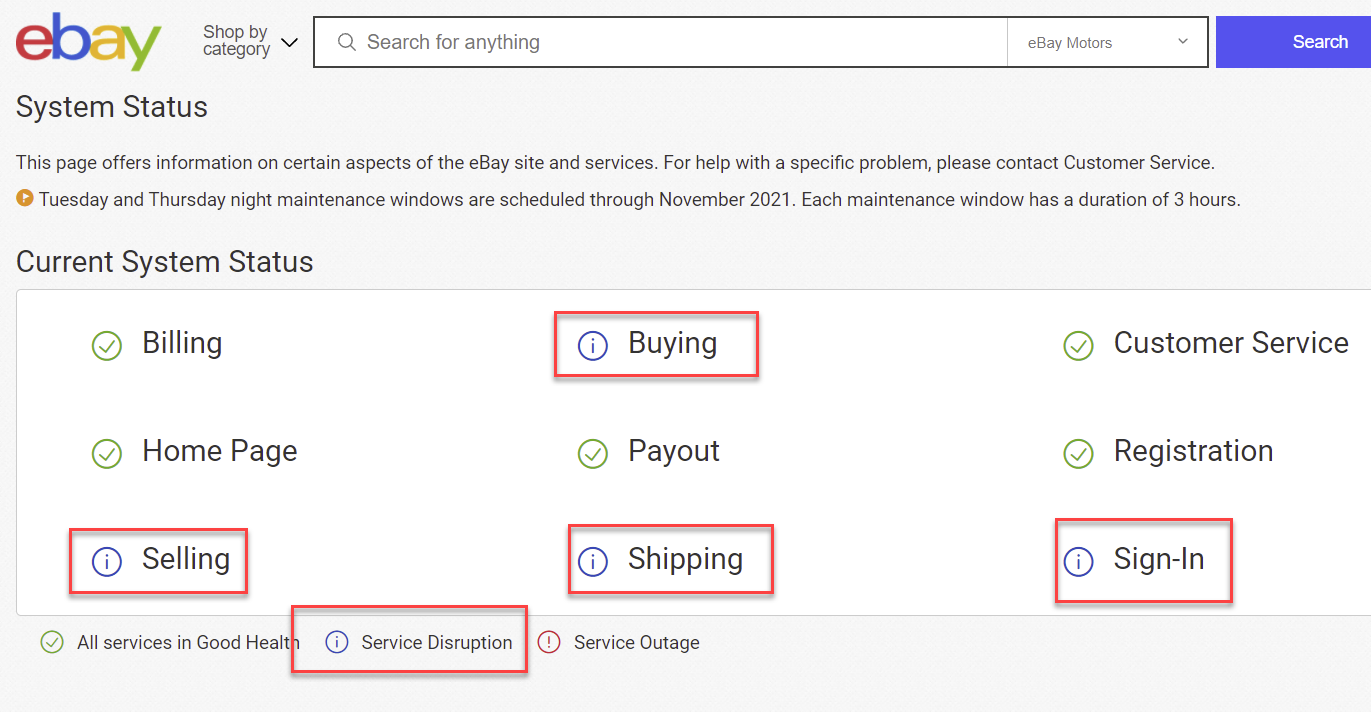Click the red Service Outage legend icon

pos(549,642)
